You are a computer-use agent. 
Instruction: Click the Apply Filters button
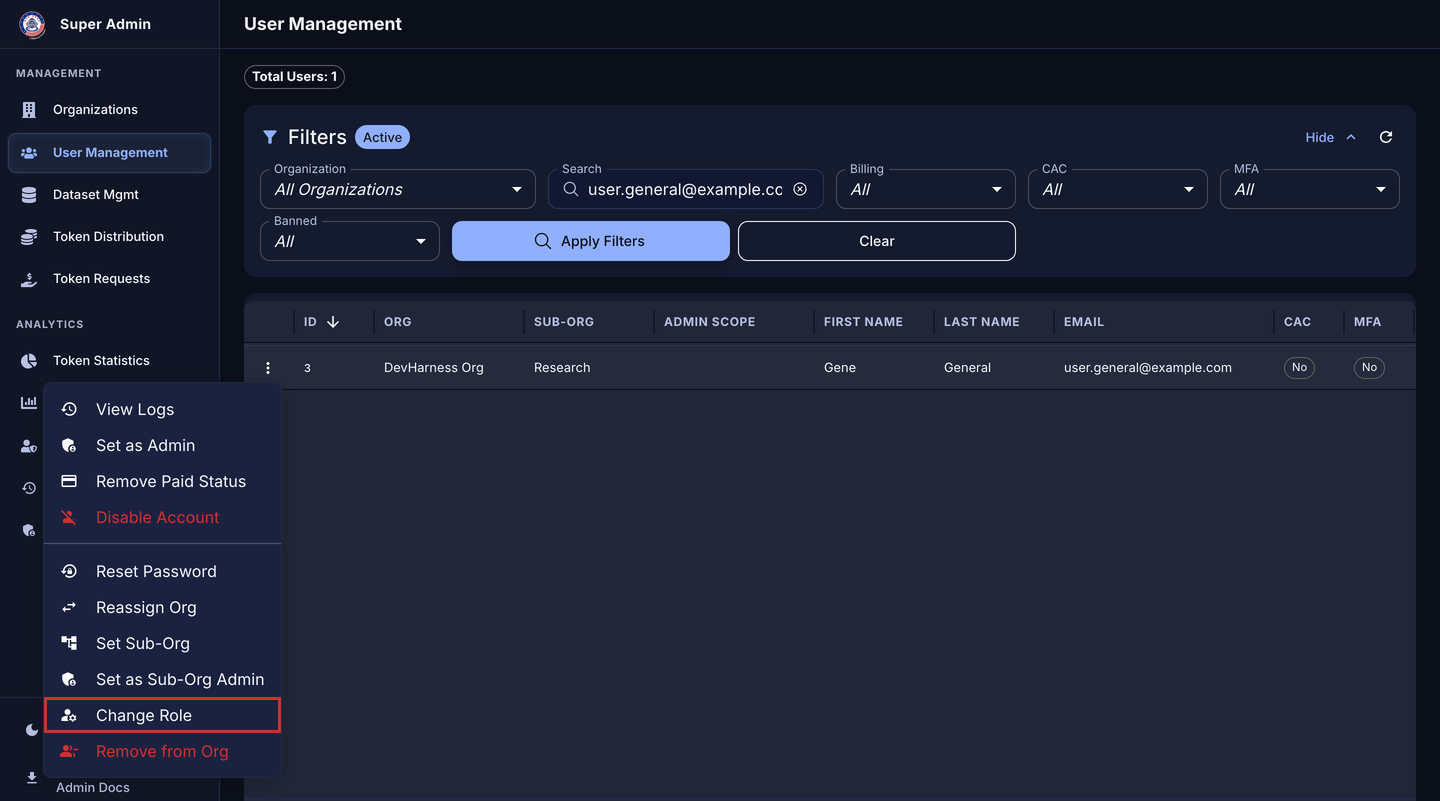pos(591,241)
